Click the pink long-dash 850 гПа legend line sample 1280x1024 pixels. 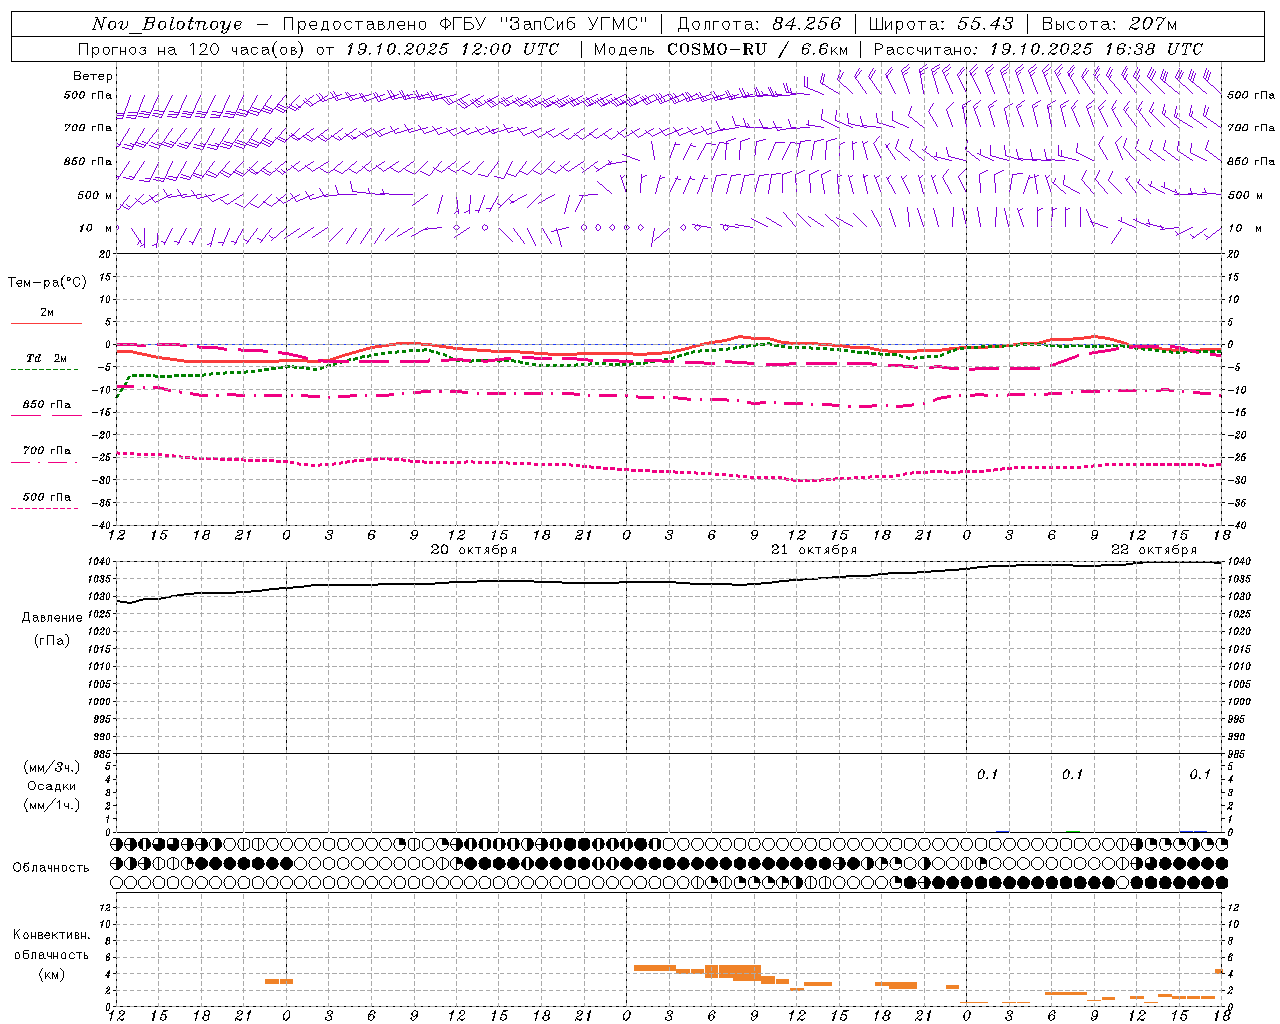tap(46, 416)
